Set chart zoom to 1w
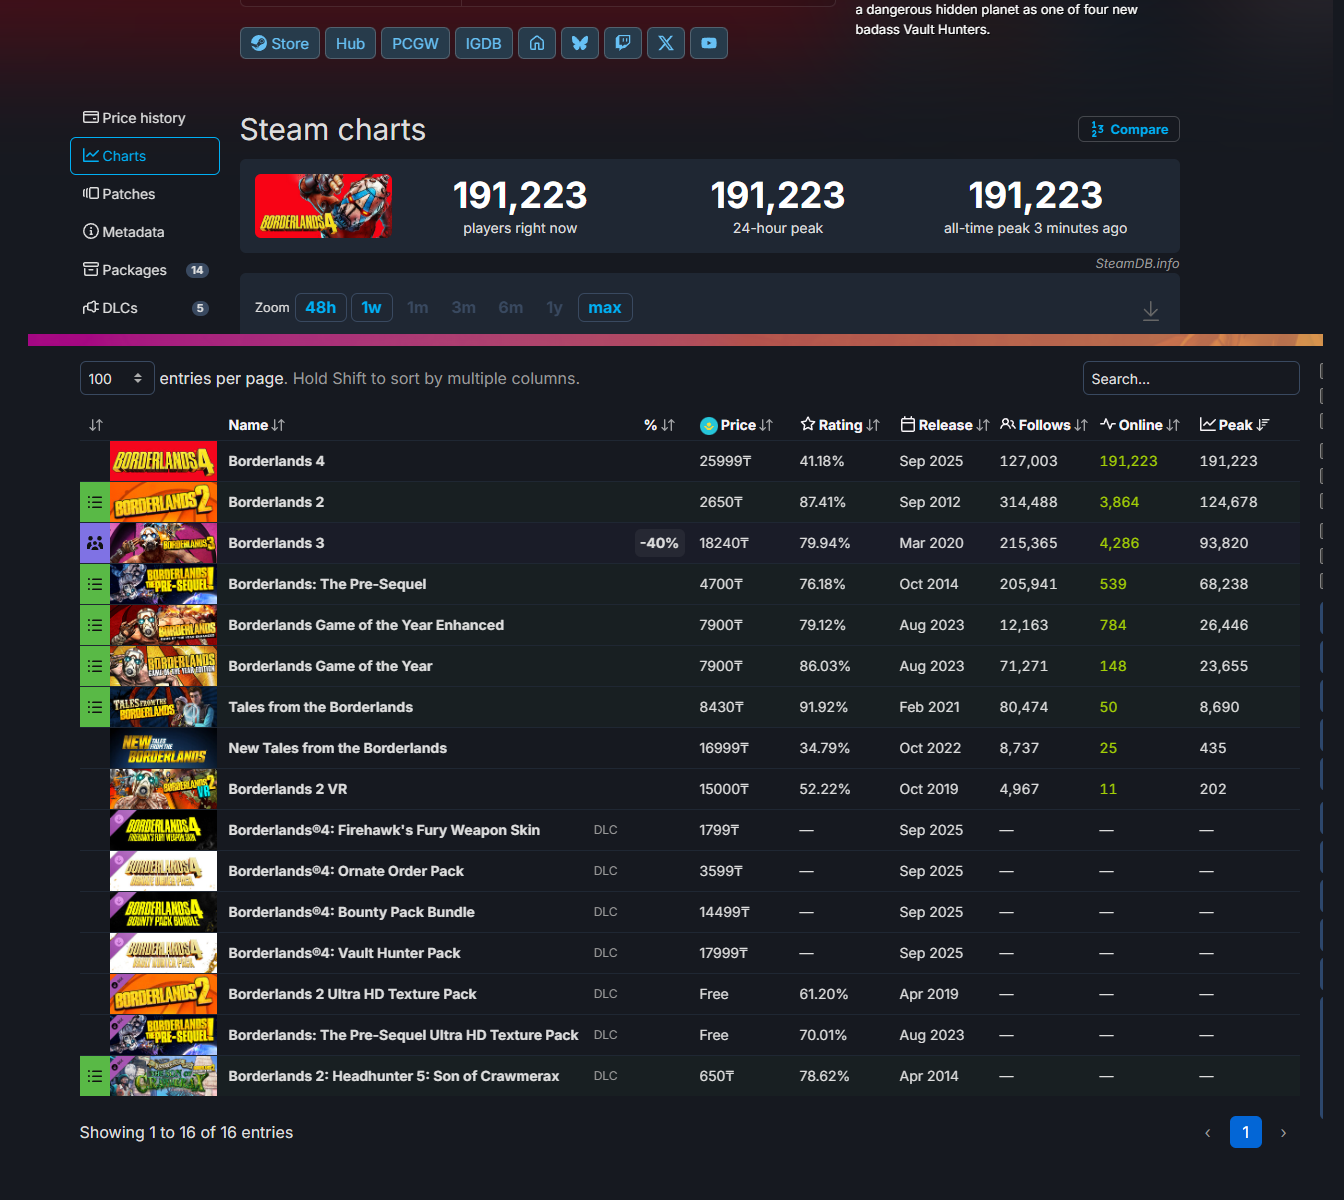The width and height of the screenshot is (1344, 1200). [372, 308]
